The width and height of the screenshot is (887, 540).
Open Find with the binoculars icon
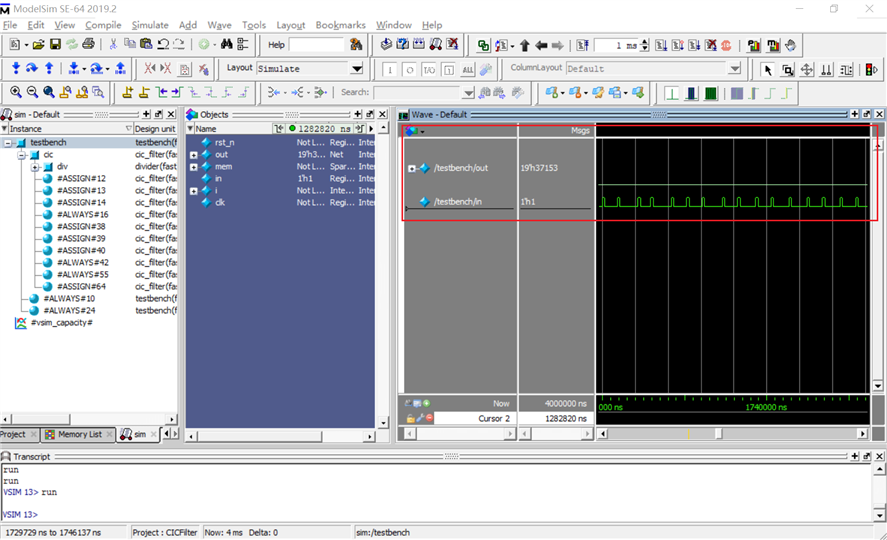point(226,45)
